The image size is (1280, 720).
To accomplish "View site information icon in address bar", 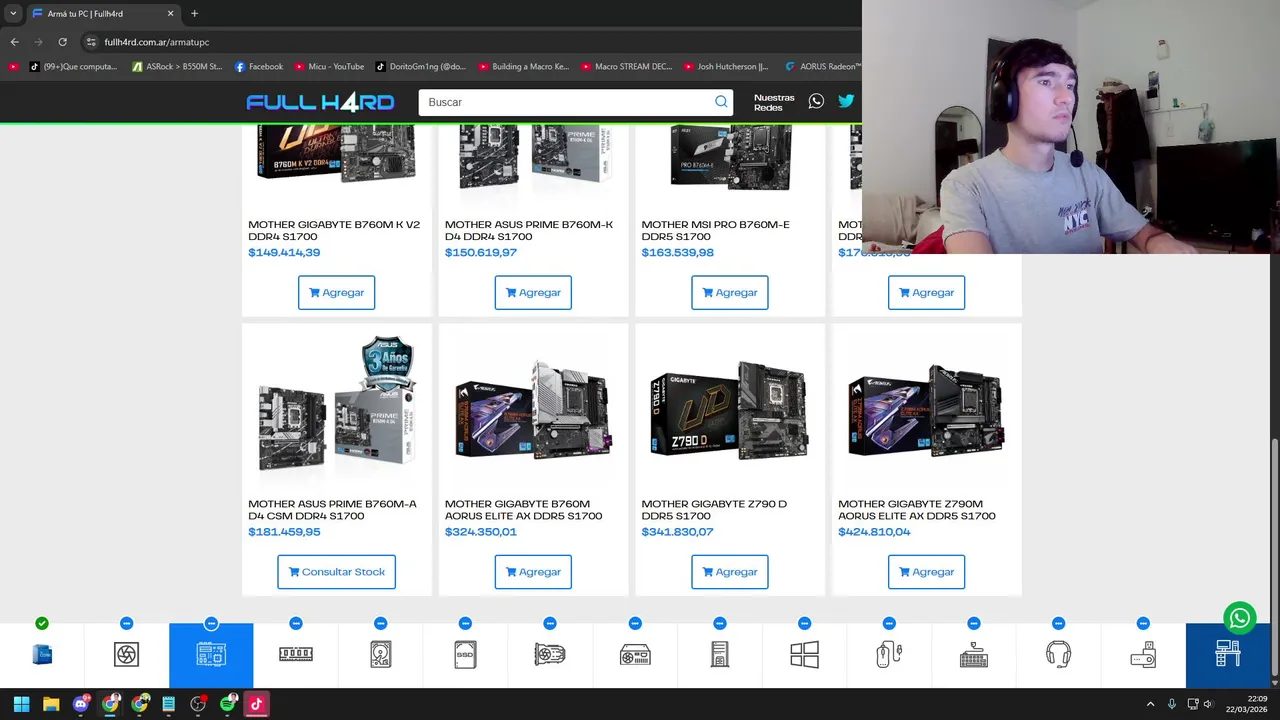I will pos(91,42).
